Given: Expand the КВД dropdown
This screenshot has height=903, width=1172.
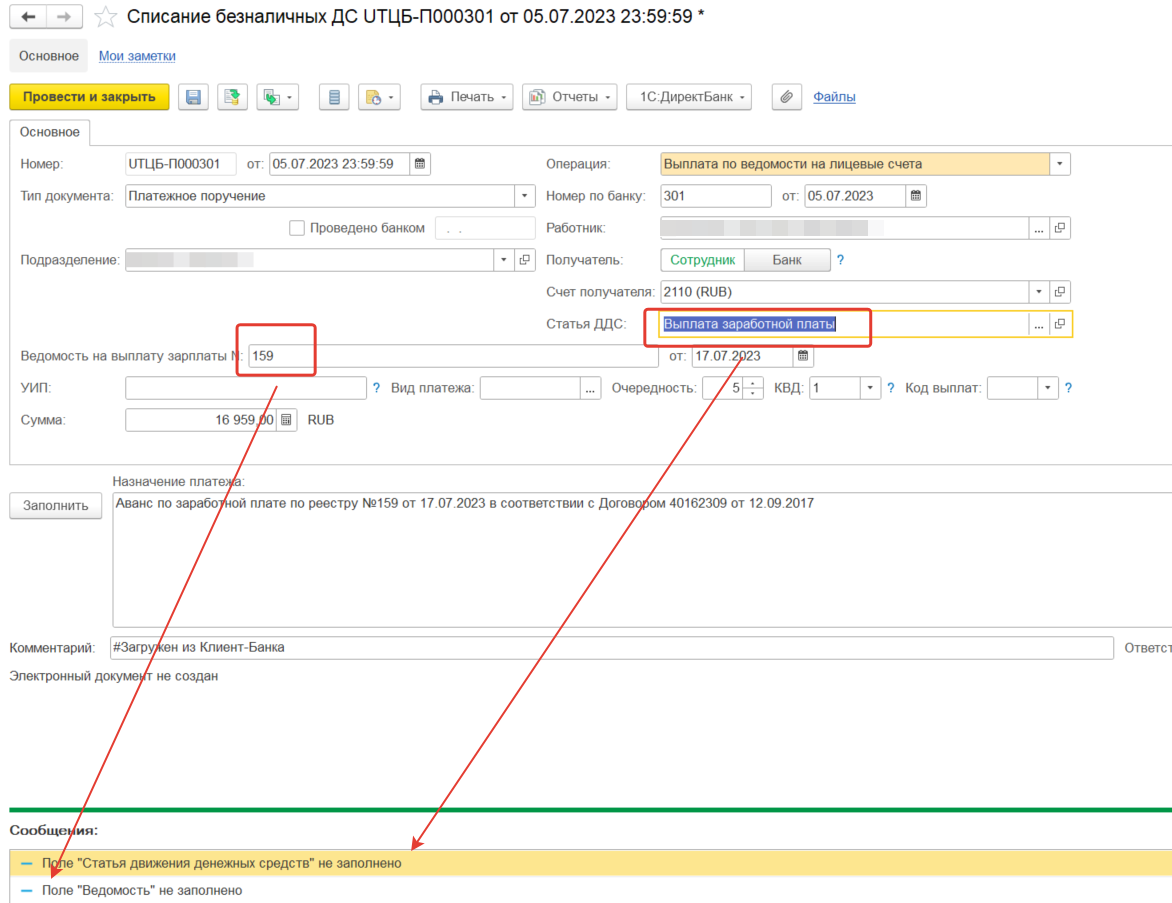Looking at the screenshot, I should (x=870, y=388).
